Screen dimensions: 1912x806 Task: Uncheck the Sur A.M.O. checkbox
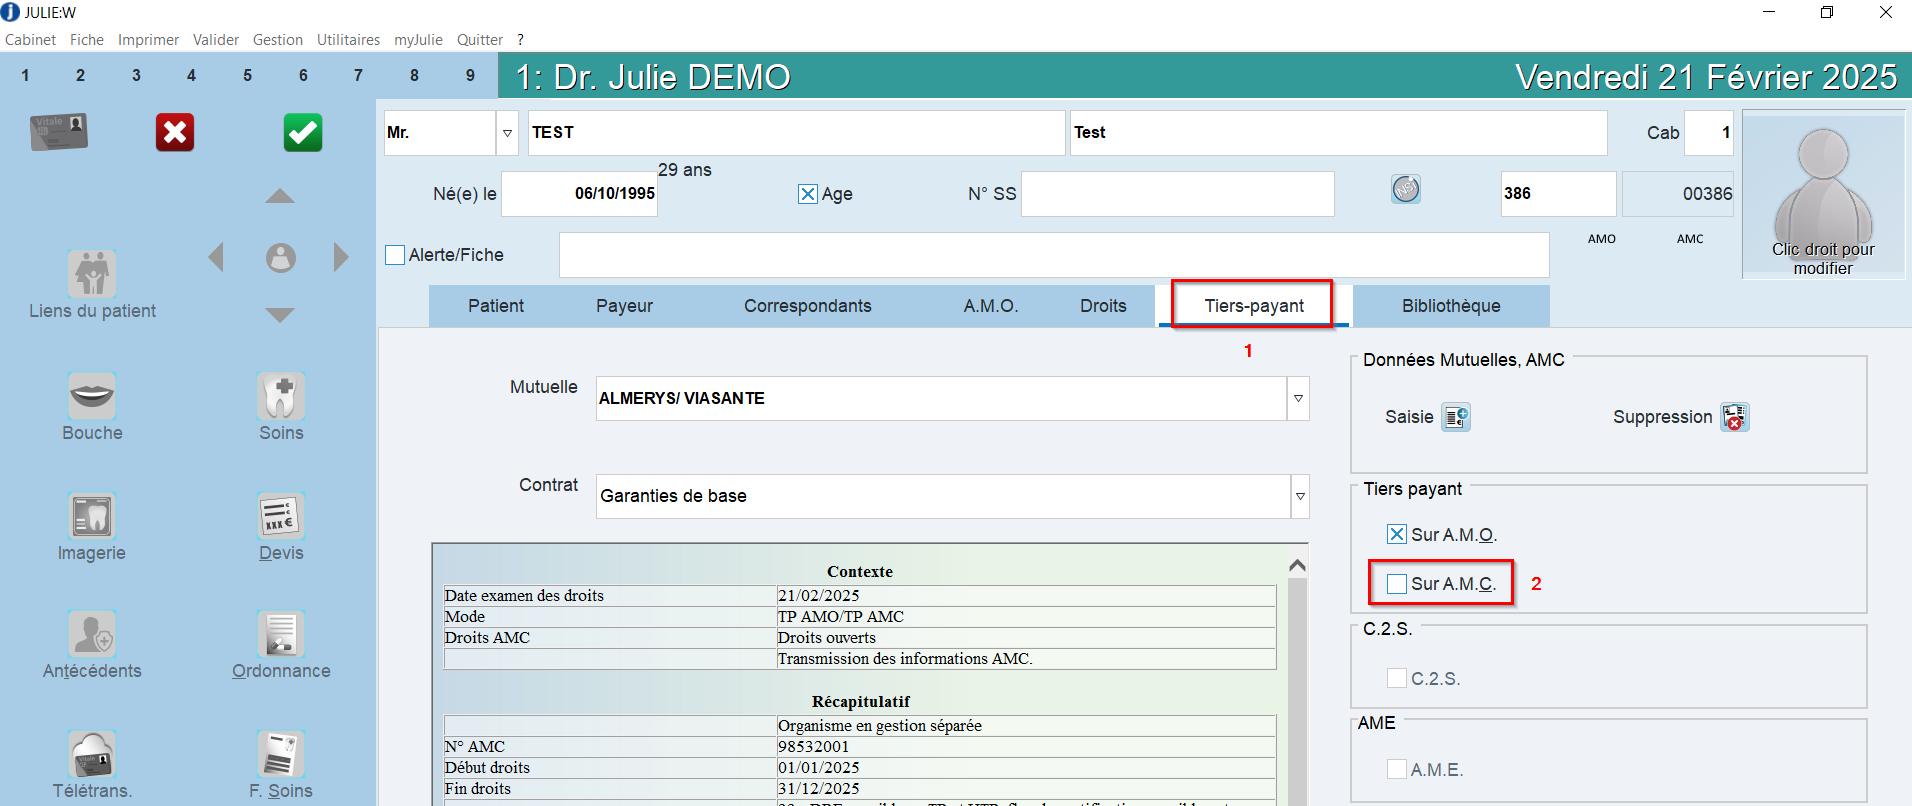(1397, 535)
